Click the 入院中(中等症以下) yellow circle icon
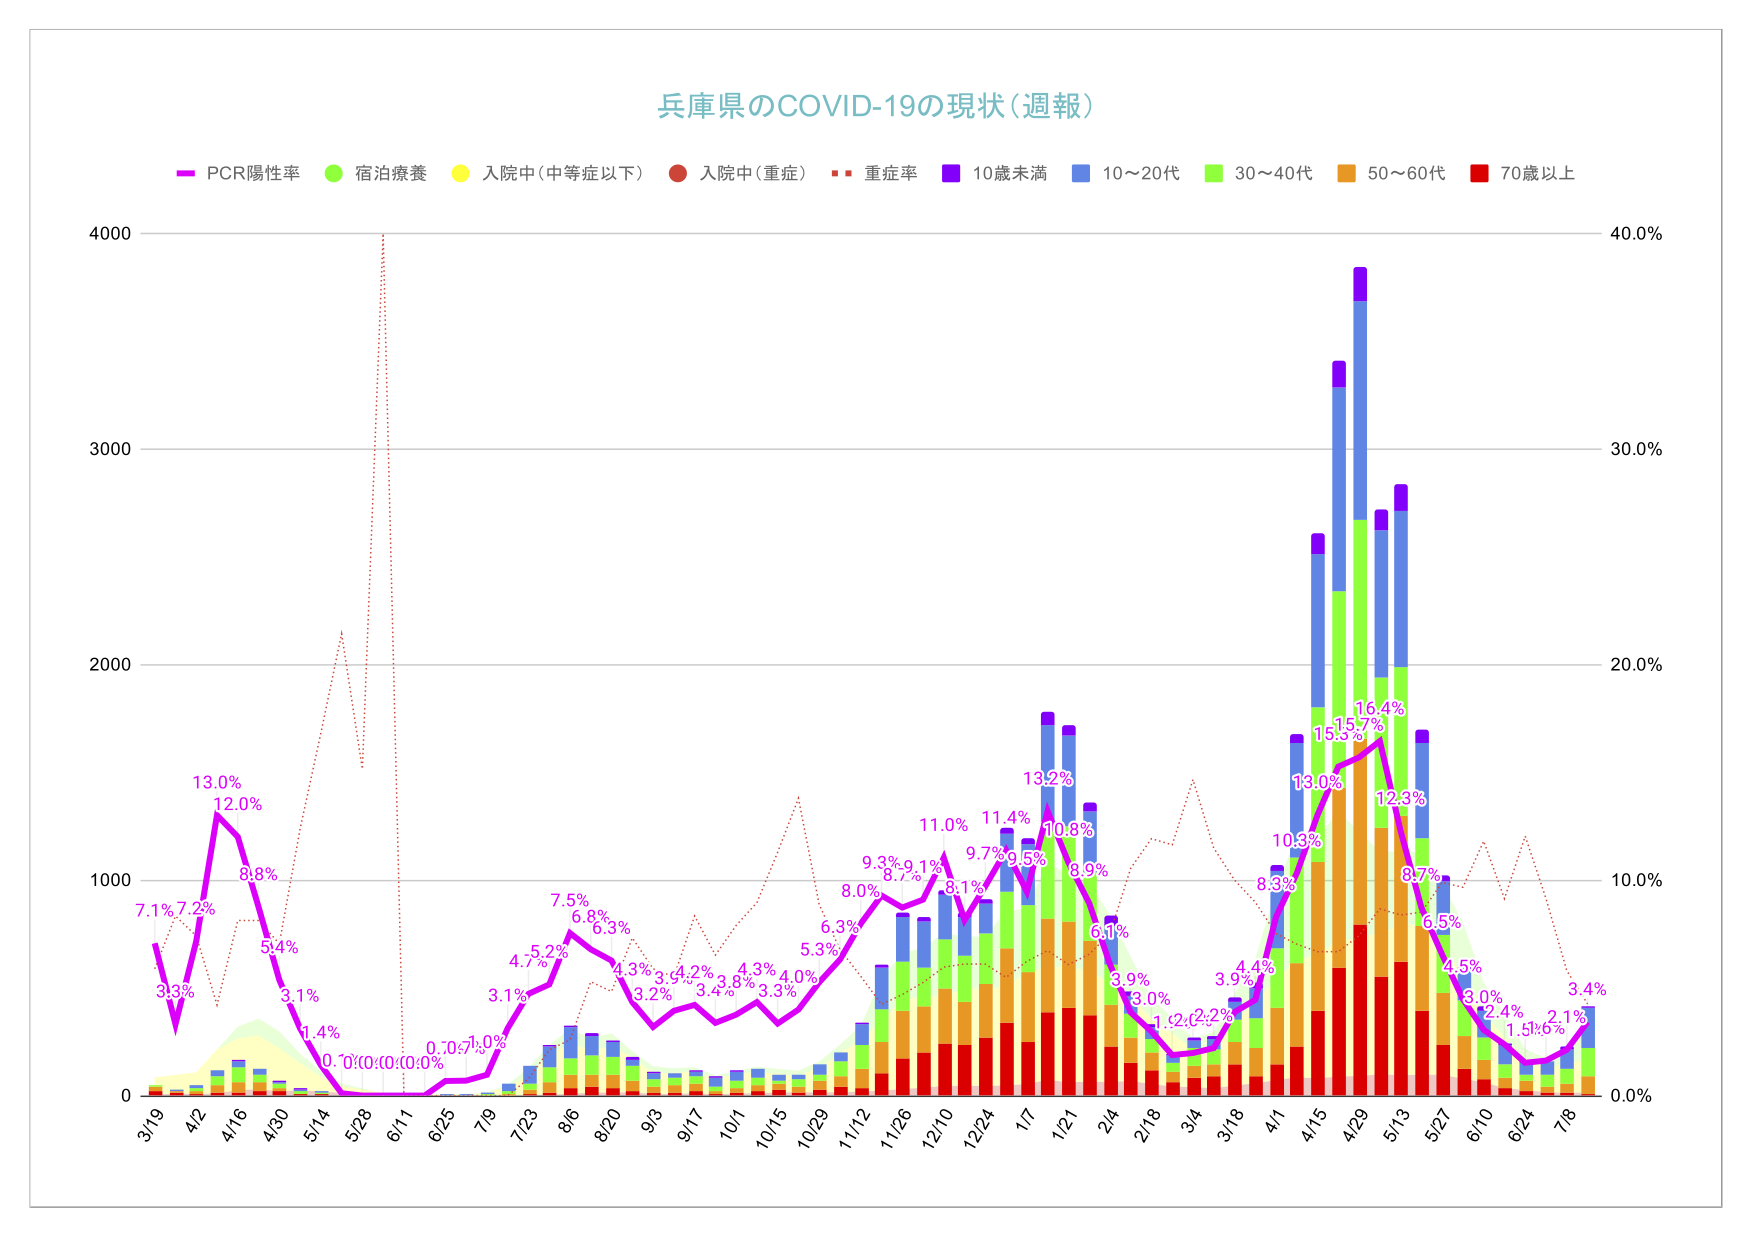Screen dimensions: 1754x1239 click(x=460, y=173)
